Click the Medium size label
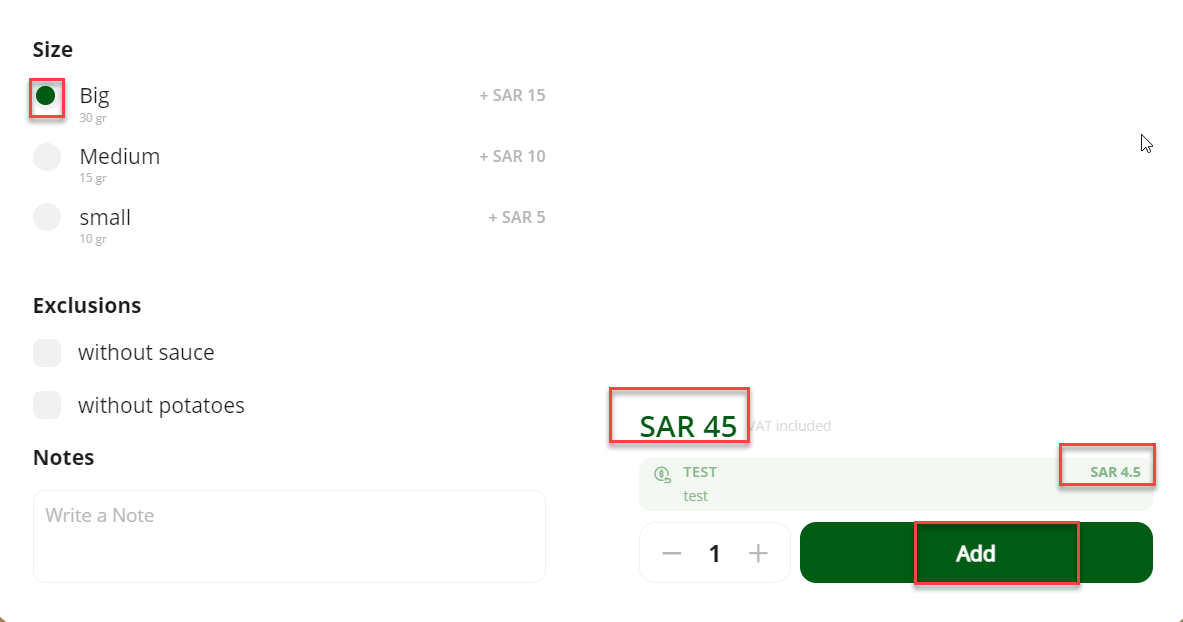The width and height of the screenshot is (1183, 622). 120,156
